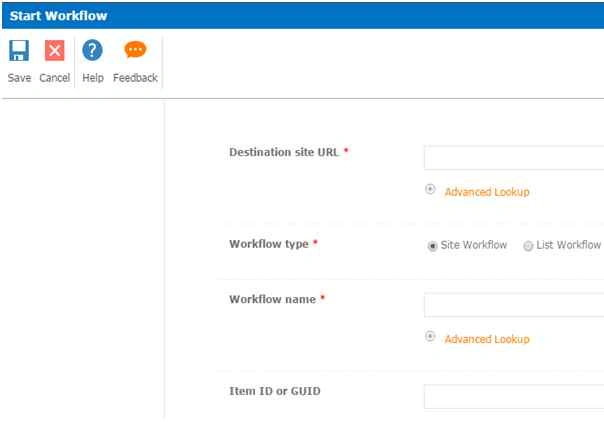Select the List Workflow radio button
The height and width of the screenshot is (422, 604).
[x=528, y=246]
